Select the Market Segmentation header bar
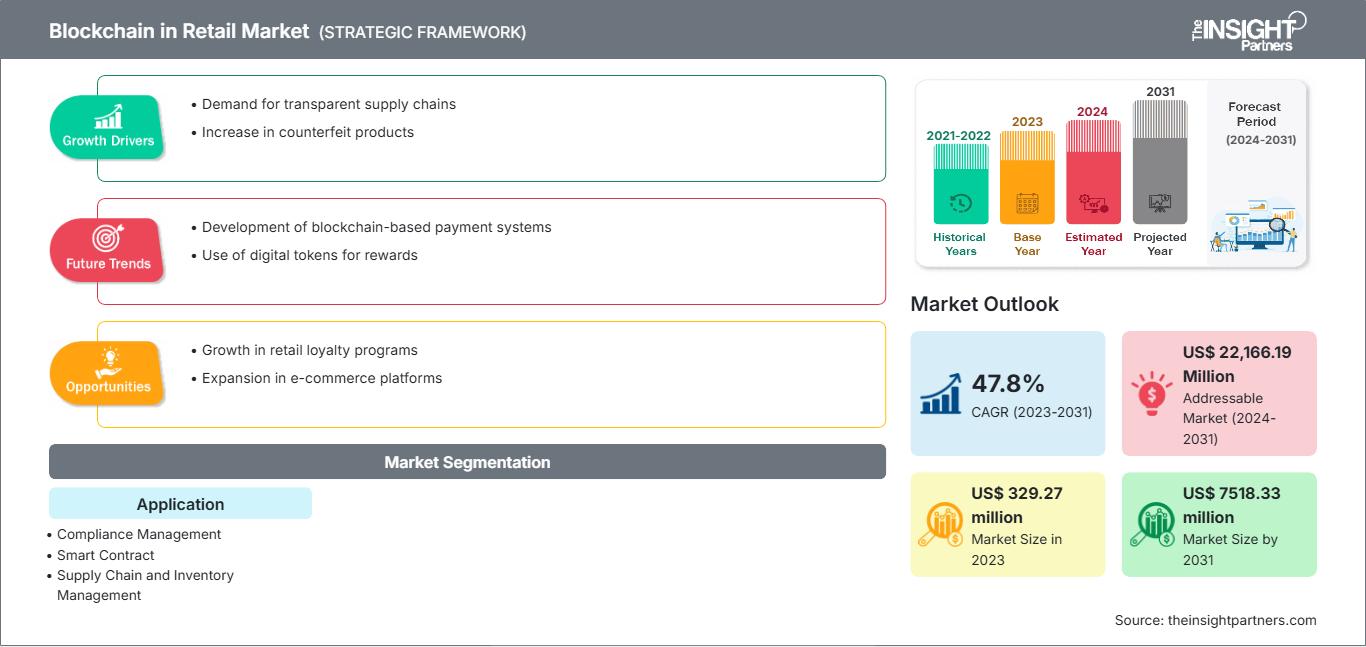Screen dimensions: 1366x647 [467, 462]
